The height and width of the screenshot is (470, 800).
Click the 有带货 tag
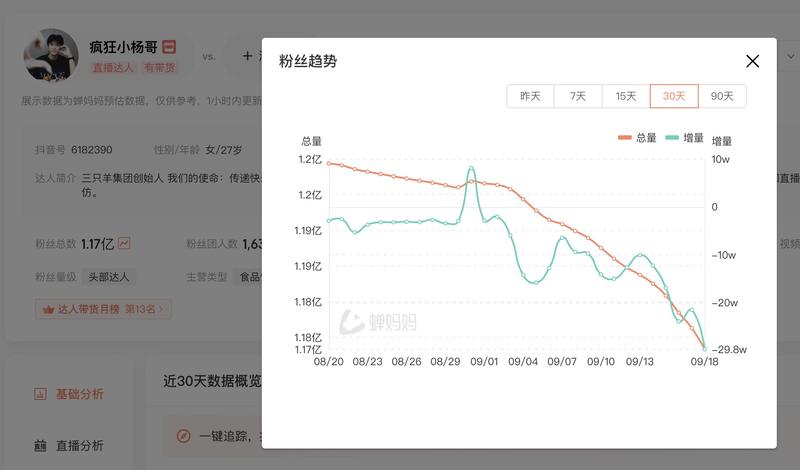(x=159, y=68)
